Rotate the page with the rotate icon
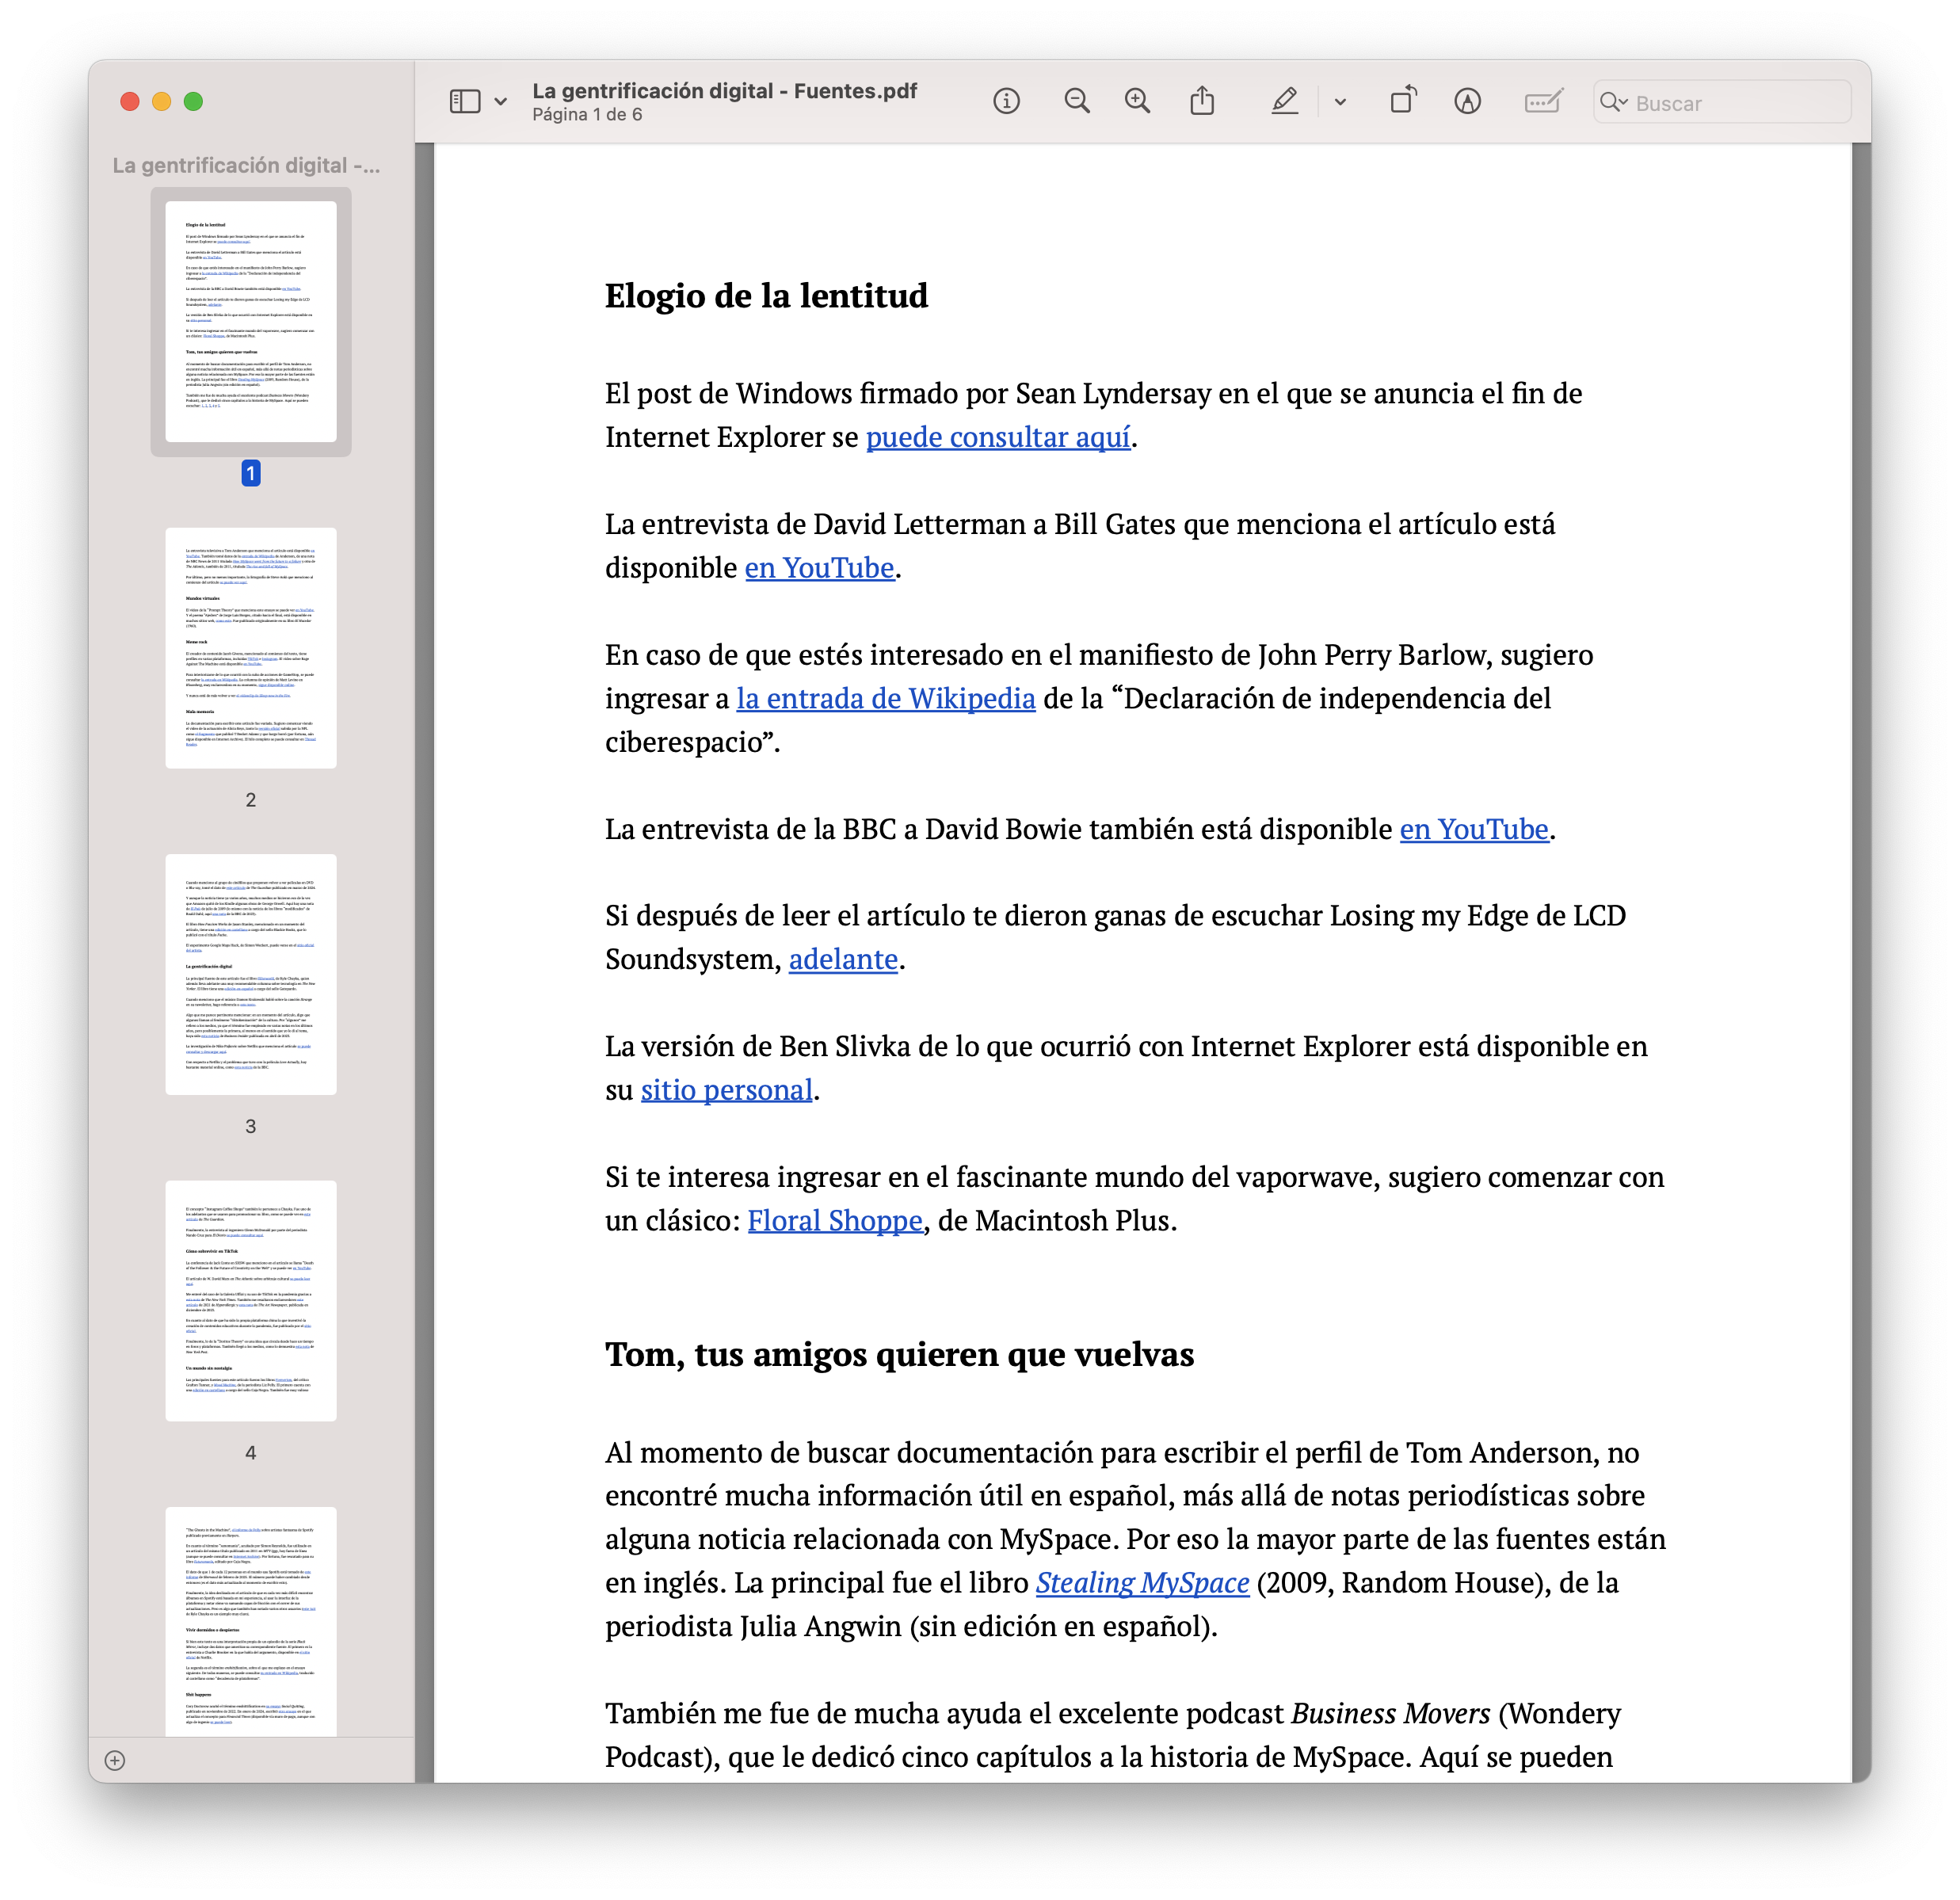The image size is (1960, 1900). tap(1403, 101)
